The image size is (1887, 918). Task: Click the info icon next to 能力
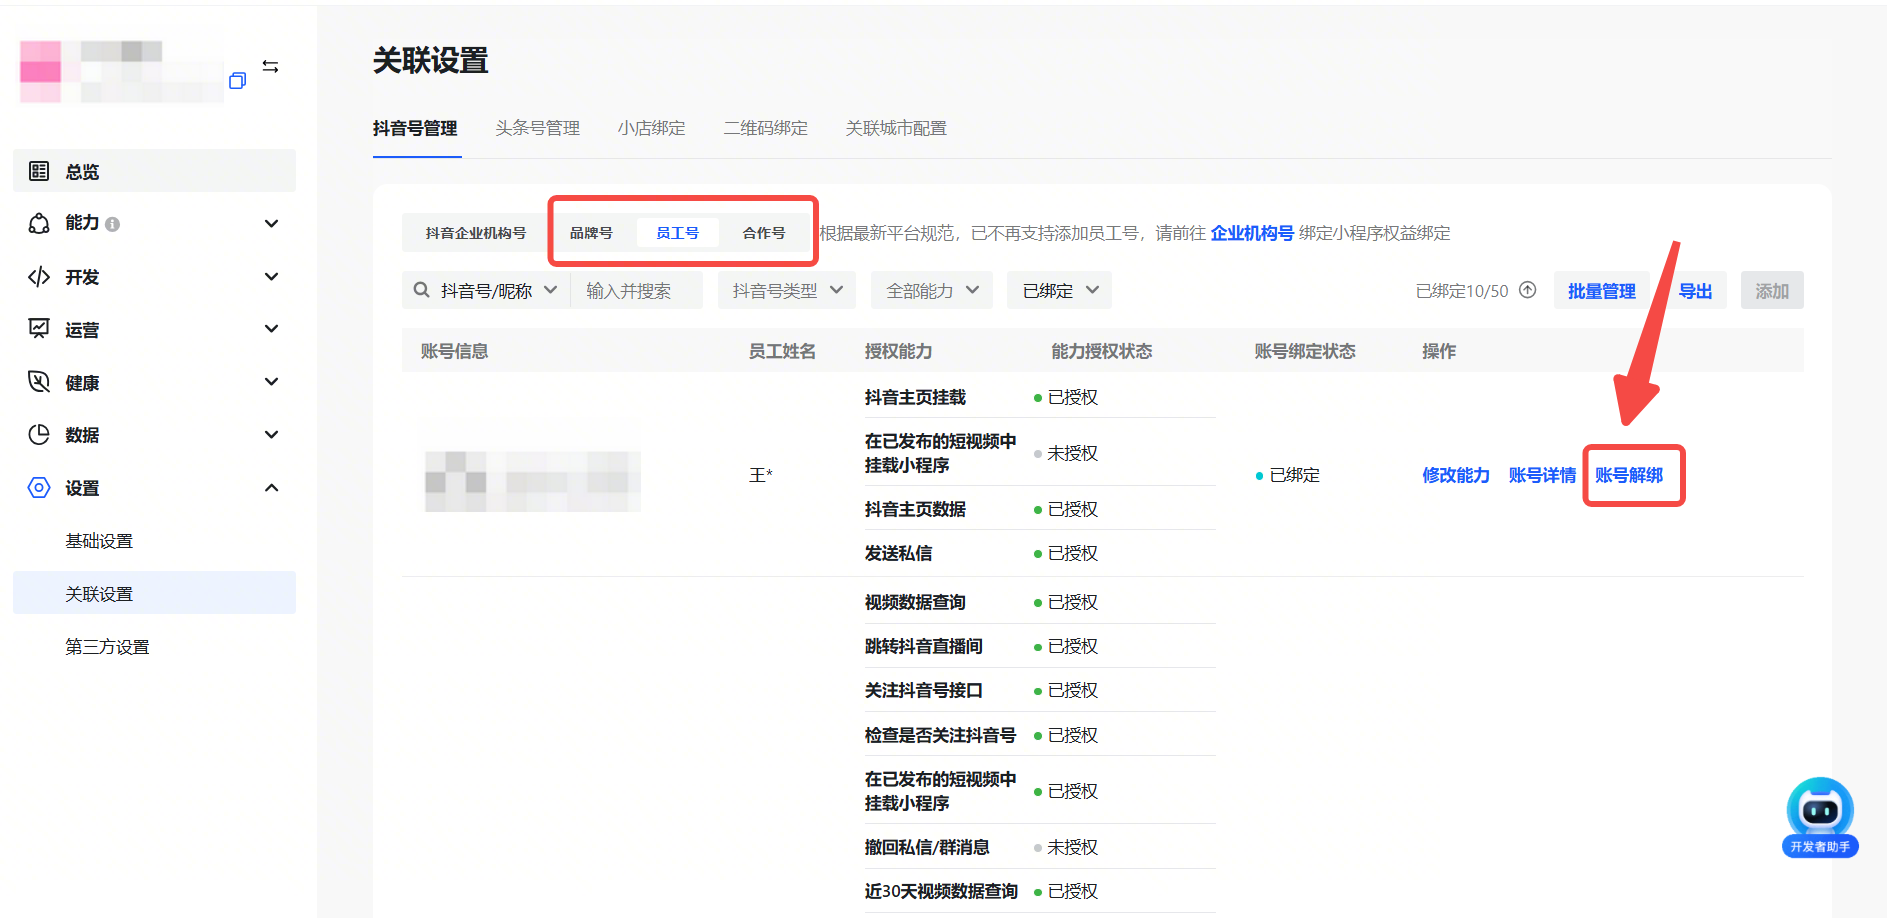tap(113, 225)
